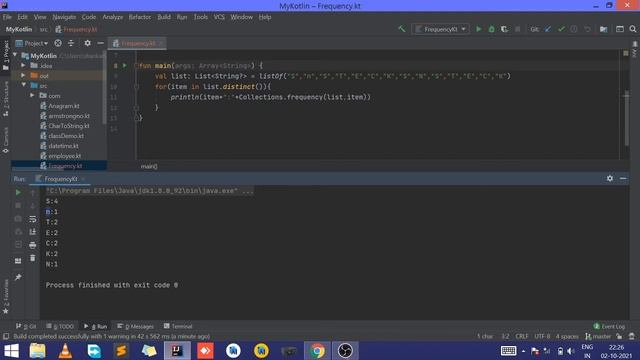Expand the out folder
This screenshot has width=640, height=360.
(23, 76)
